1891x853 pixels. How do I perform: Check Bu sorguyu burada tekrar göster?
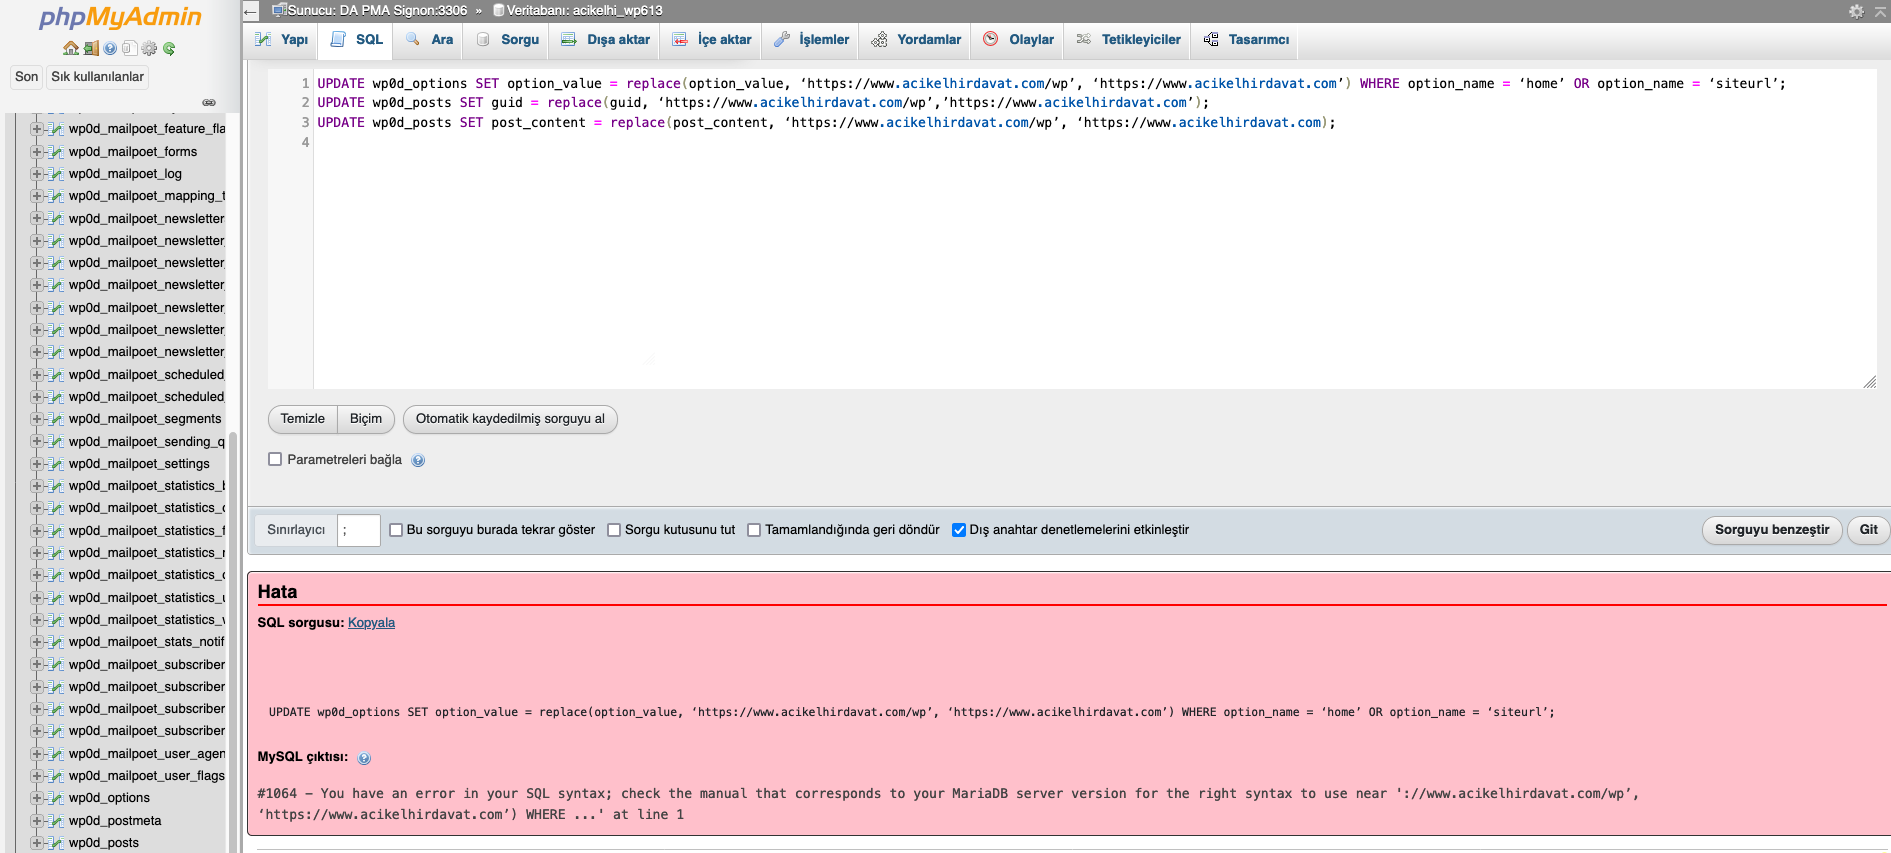tap(396, 530)
